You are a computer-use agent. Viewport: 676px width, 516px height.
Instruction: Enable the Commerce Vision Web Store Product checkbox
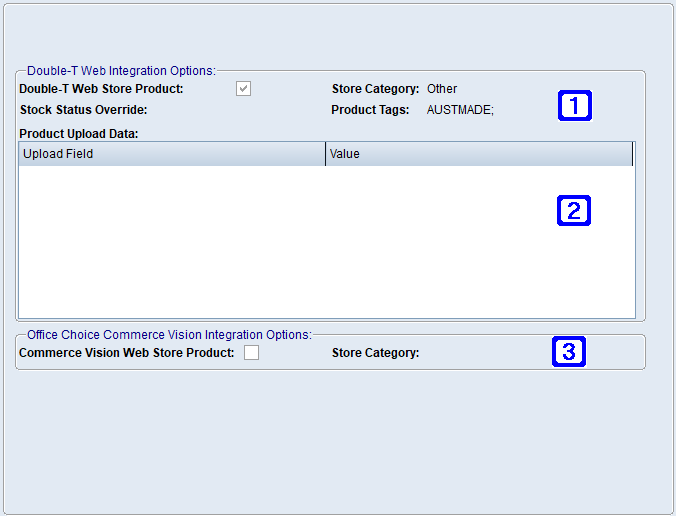(251, 352)
